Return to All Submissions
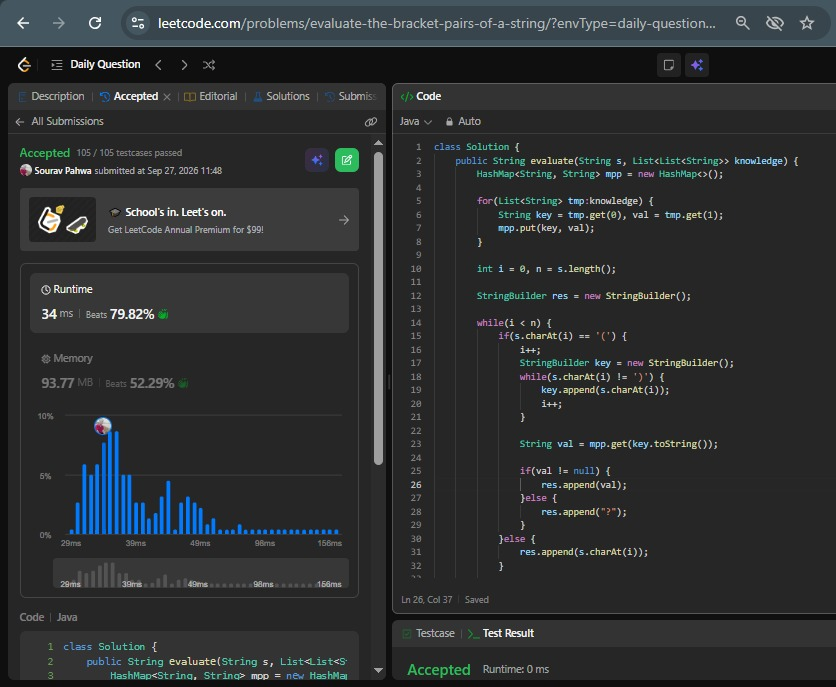The image size is (836, 687). point(60,122)
